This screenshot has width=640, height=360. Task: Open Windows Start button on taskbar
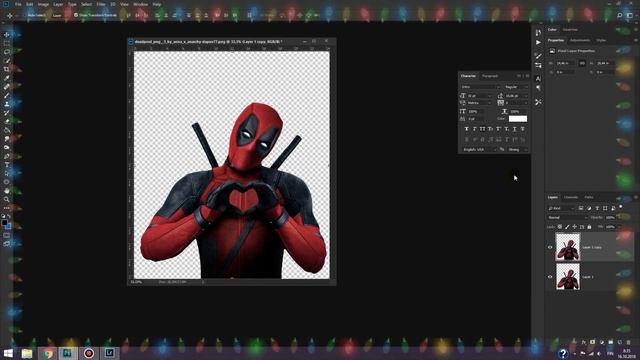click(x=8, y=353)
